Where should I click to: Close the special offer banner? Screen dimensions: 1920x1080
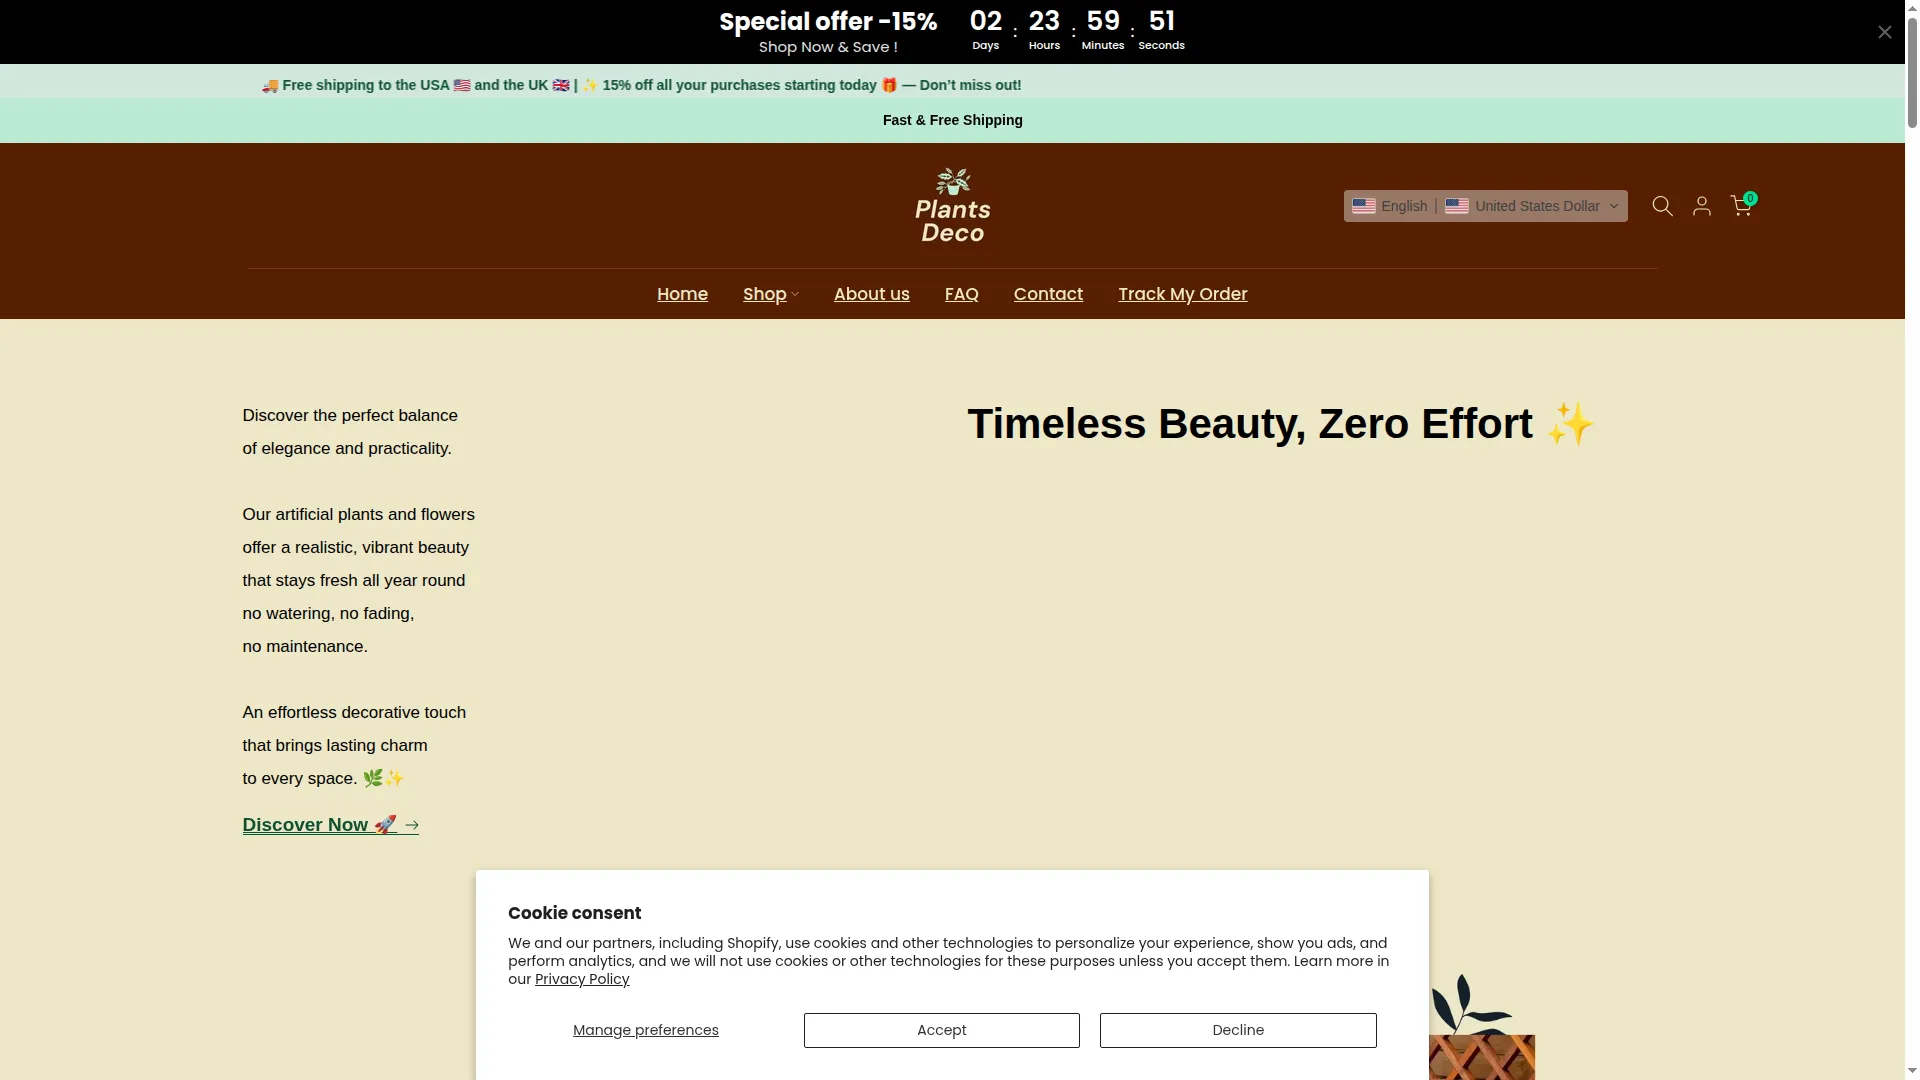click(1884, 32)
